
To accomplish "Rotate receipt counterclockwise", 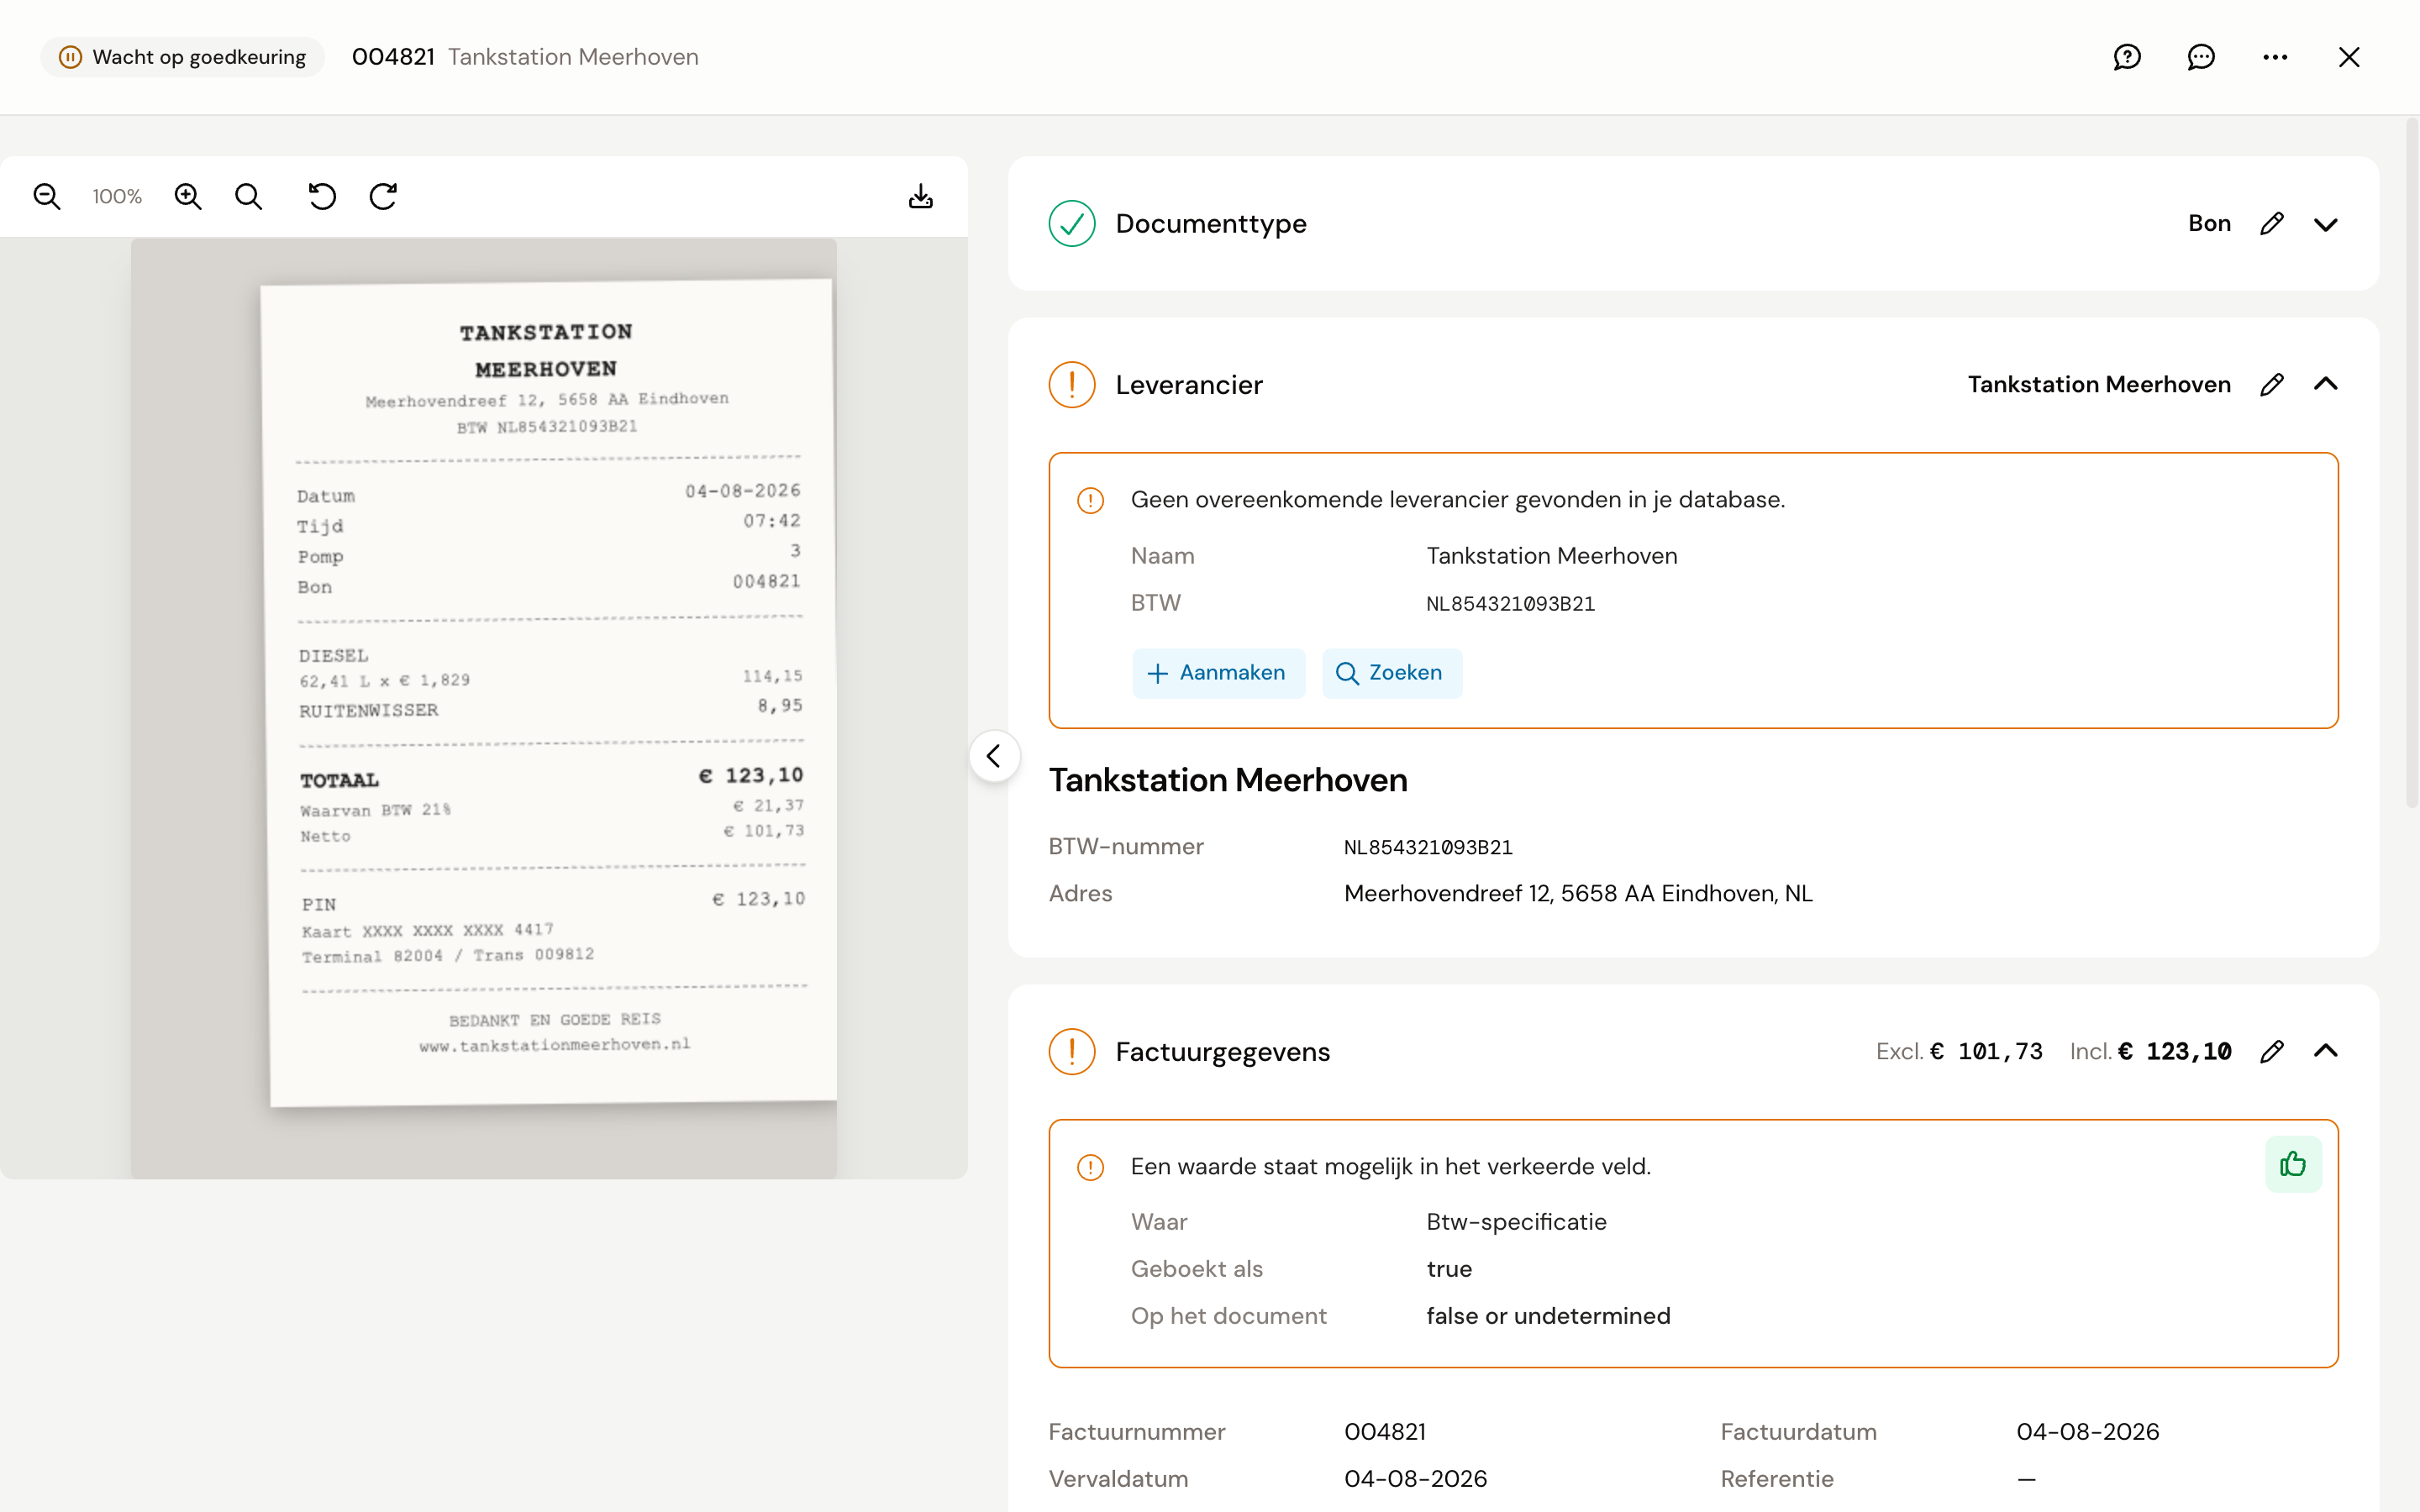I will pos(322,196).
